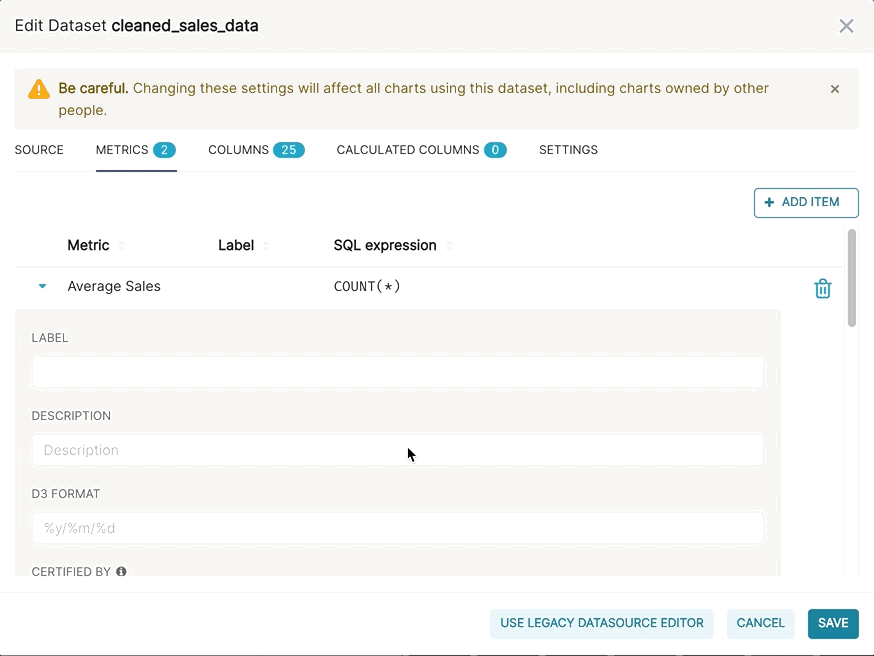Screen dimensions: 874x656
Task: Focus the Description text field
Action: point(397,450)
